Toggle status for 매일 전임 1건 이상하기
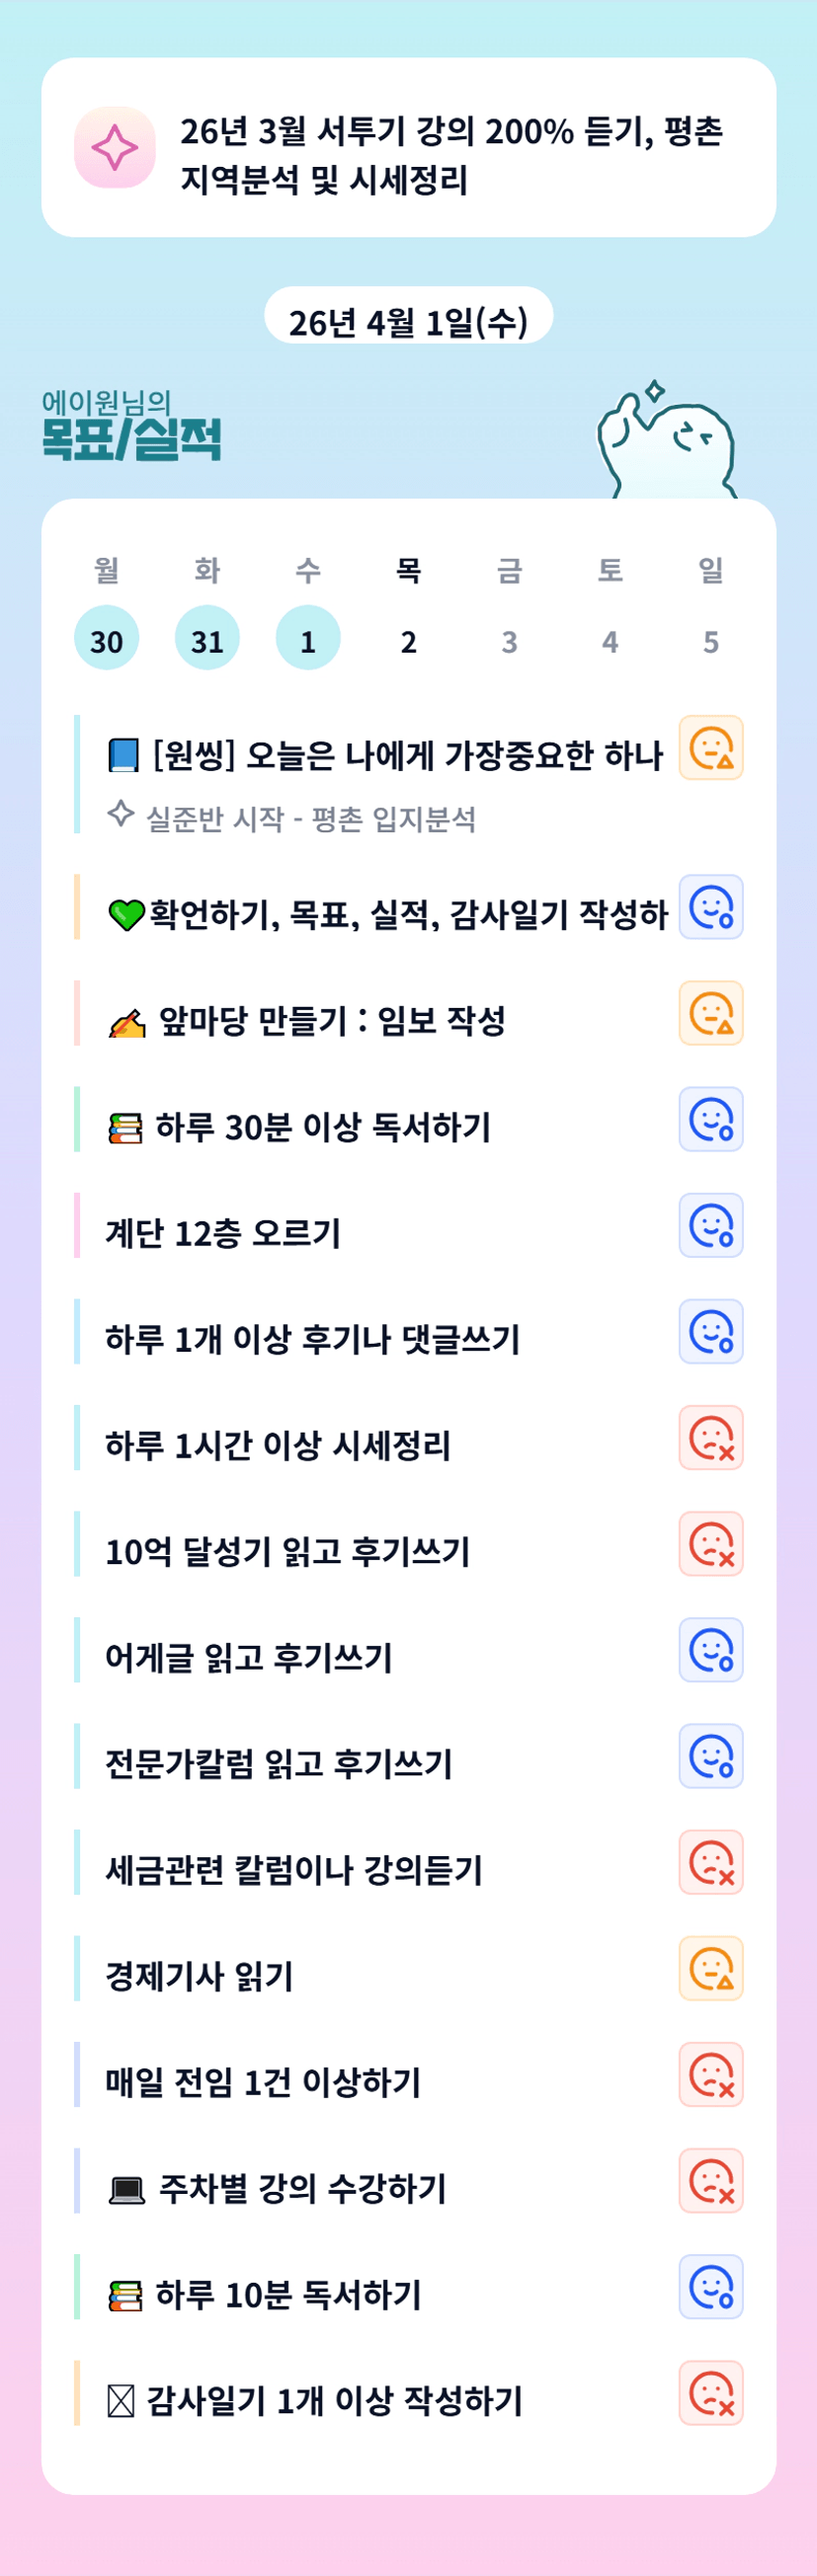 pyautogui.click(x=710, y=2074)
